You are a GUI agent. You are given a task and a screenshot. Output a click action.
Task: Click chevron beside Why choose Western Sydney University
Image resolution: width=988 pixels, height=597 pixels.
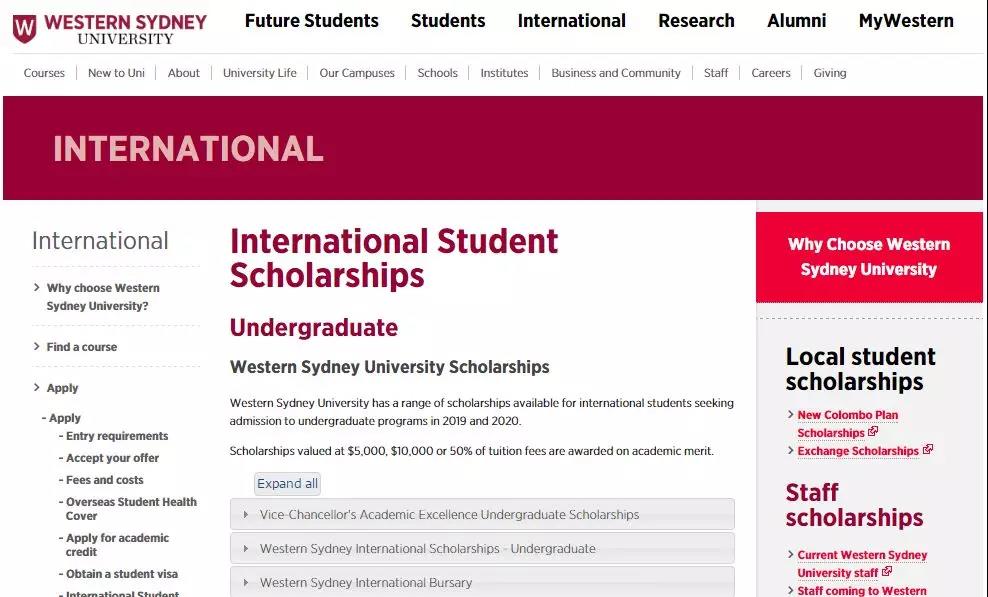pos(37,288)
